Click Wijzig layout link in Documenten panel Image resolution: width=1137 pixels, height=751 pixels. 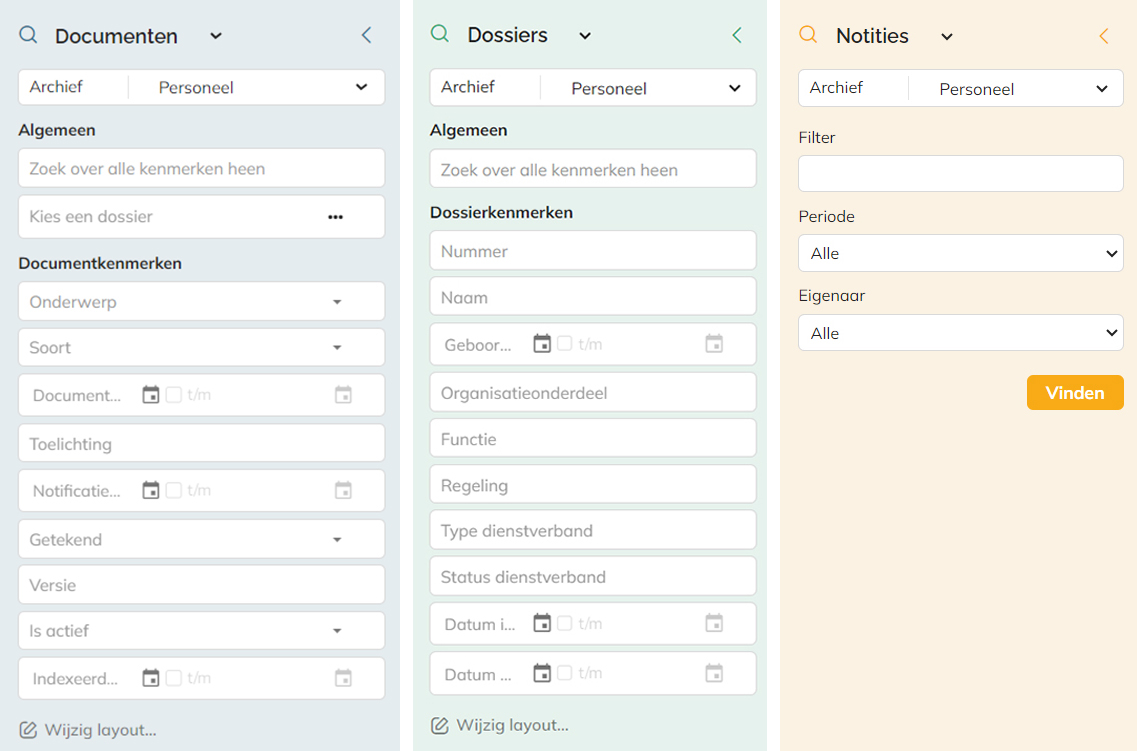(x=100, y=730)
